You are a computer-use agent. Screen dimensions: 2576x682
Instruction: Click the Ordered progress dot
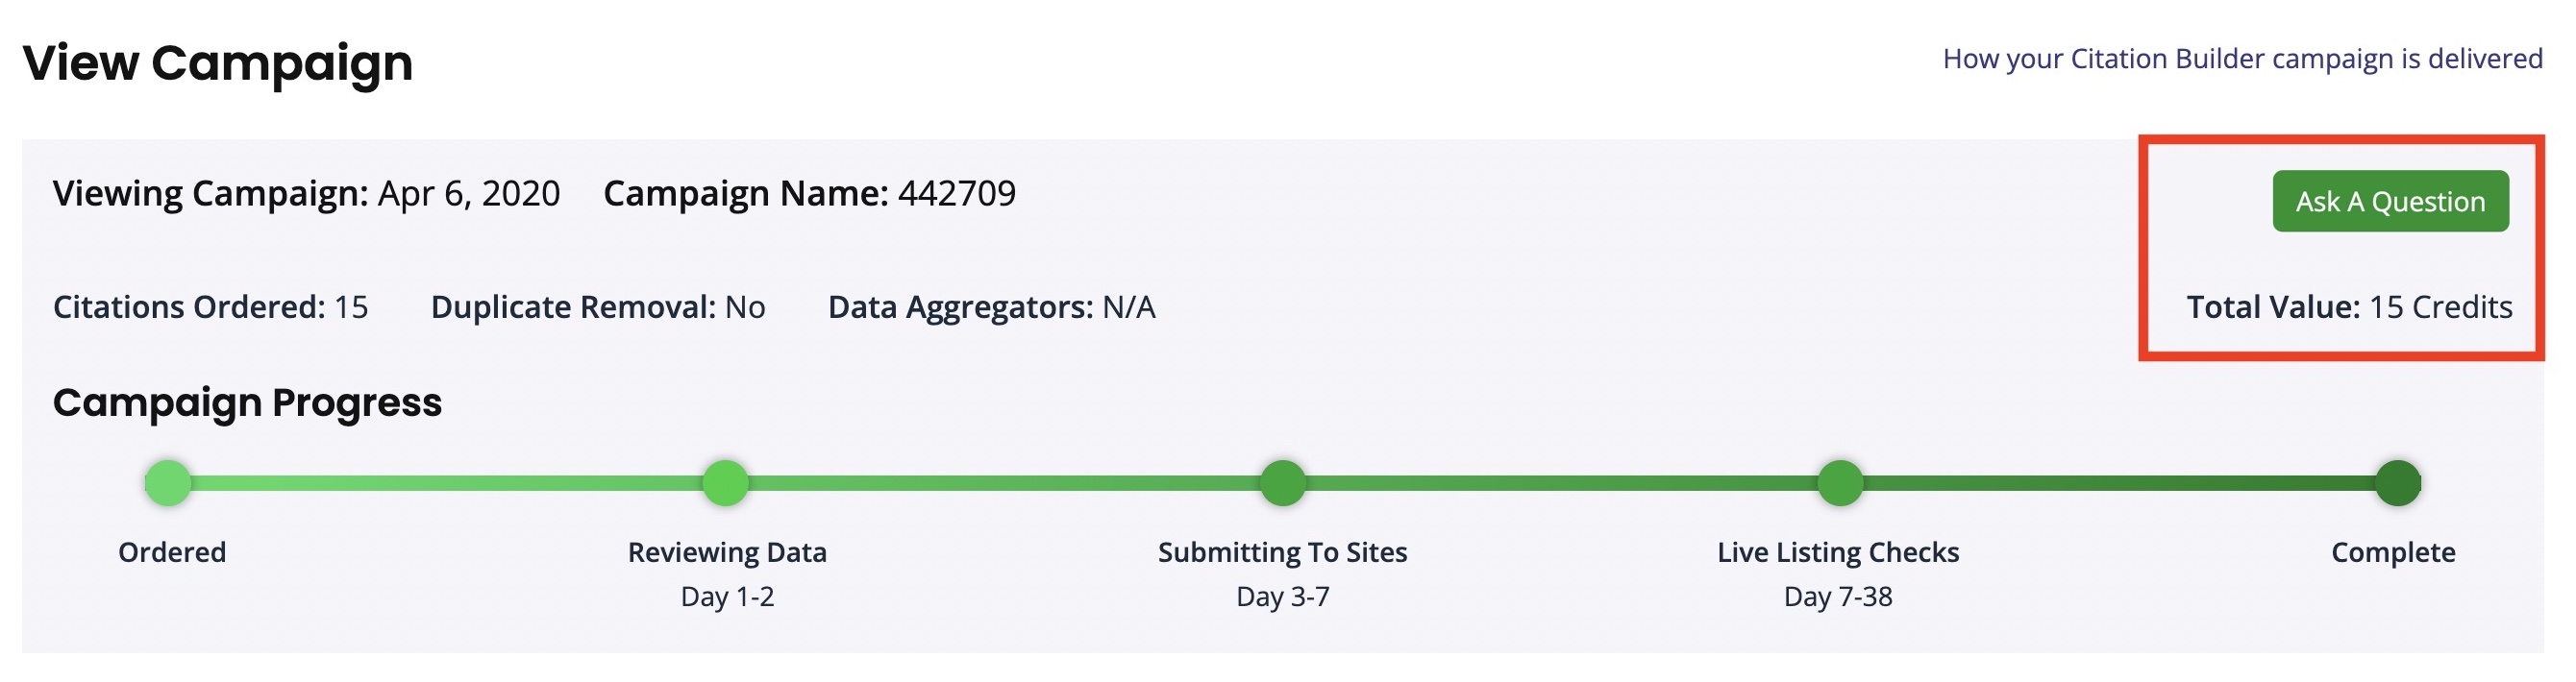168,483
